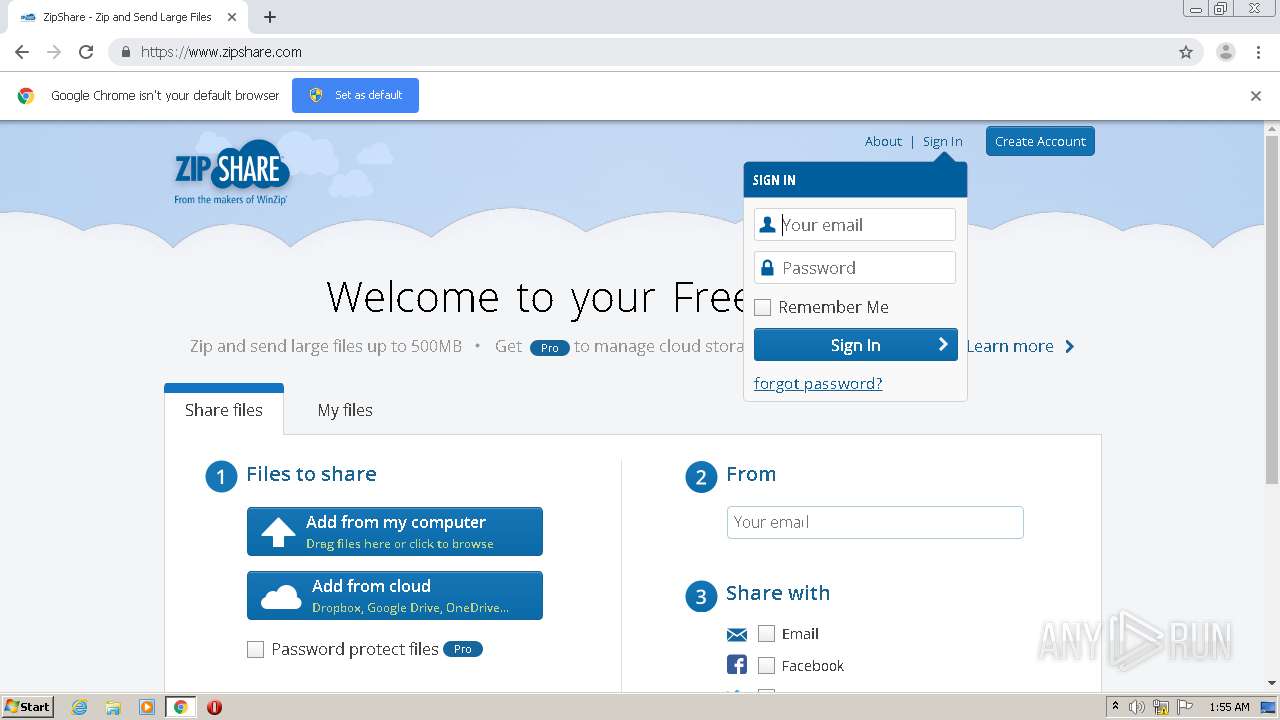Click the browser forward arrow
The width and height of the screenshot is (1280, 720).
click(54, 52)
